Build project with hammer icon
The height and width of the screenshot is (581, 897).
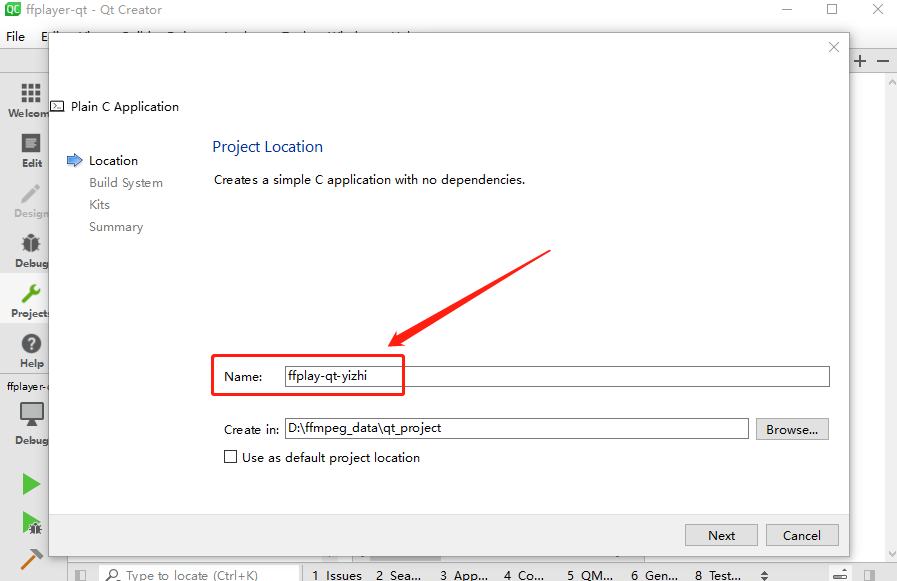pos(31,559)
